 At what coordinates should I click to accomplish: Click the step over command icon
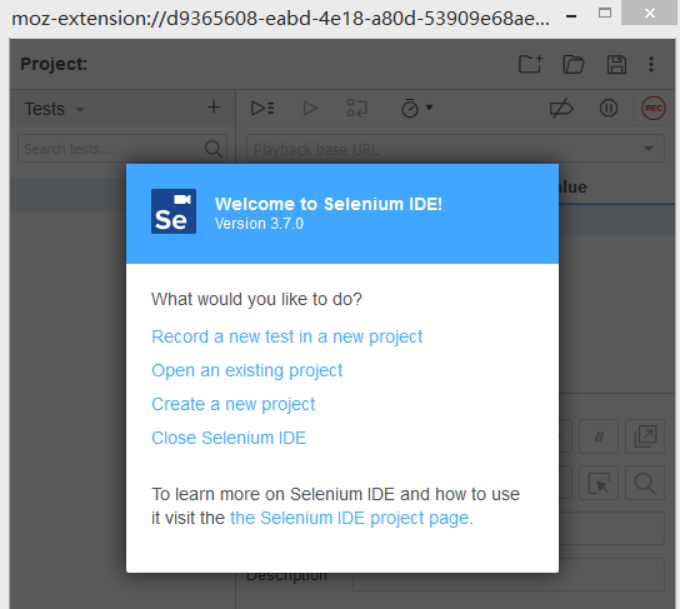coord(357,108)
